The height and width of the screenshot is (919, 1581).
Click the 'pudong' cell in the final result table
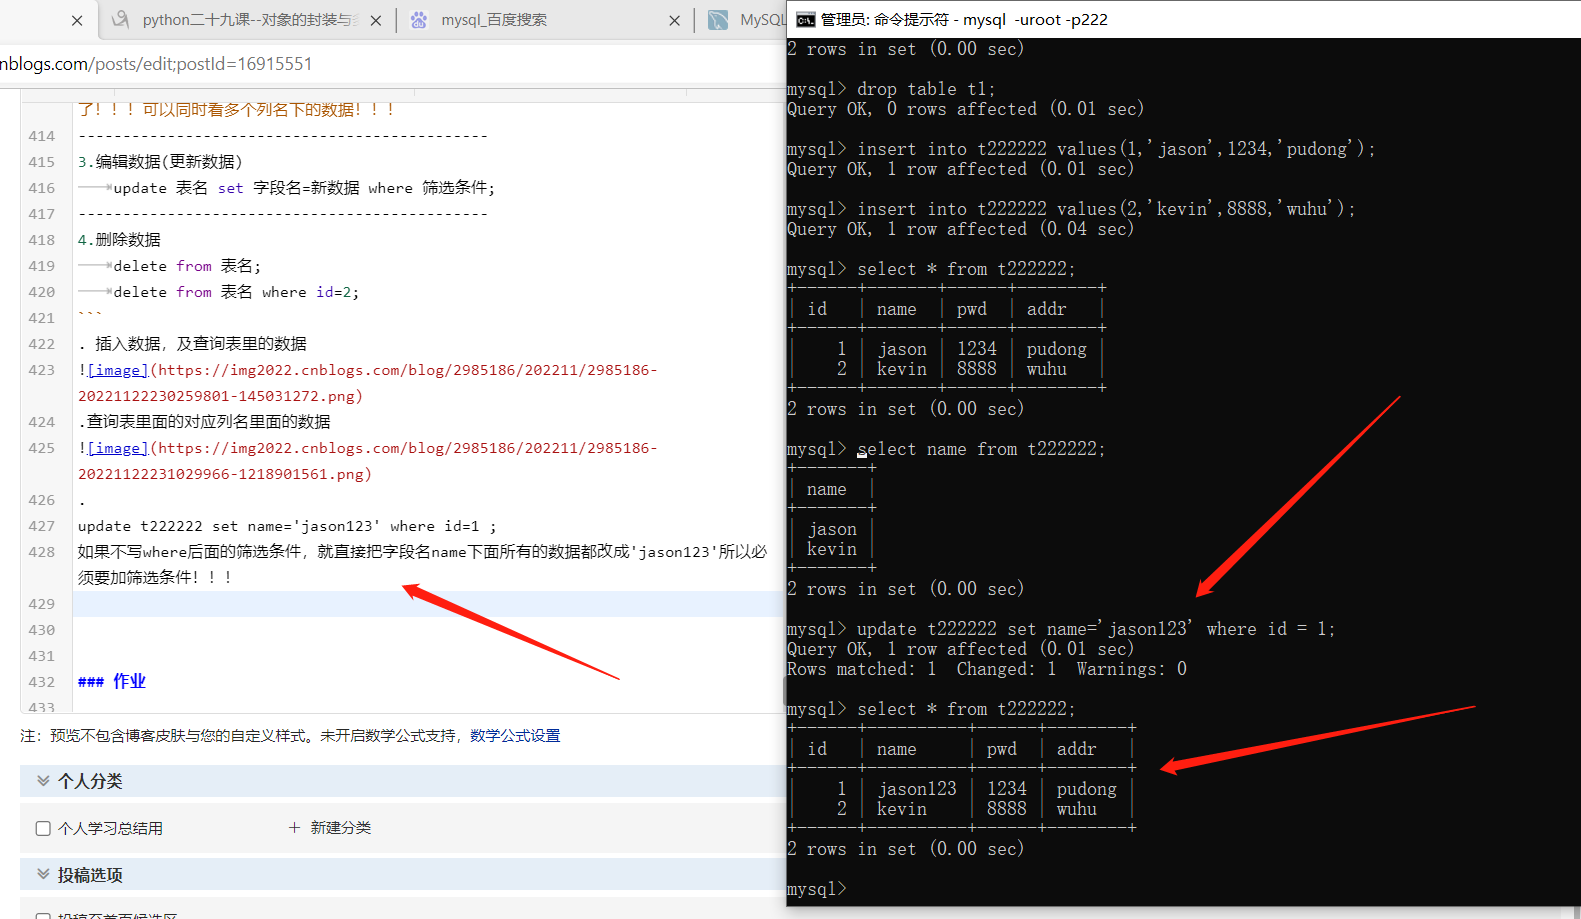1086,789
